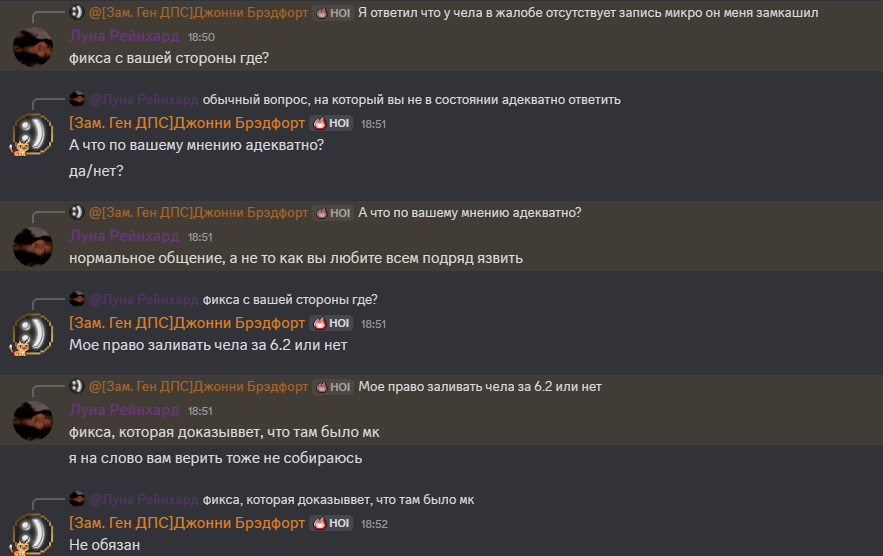Click the @Луна Рейнхард mention in the last reply preview
The width and height of the screenshot is (883, 556).
click(x=143, y=499)
